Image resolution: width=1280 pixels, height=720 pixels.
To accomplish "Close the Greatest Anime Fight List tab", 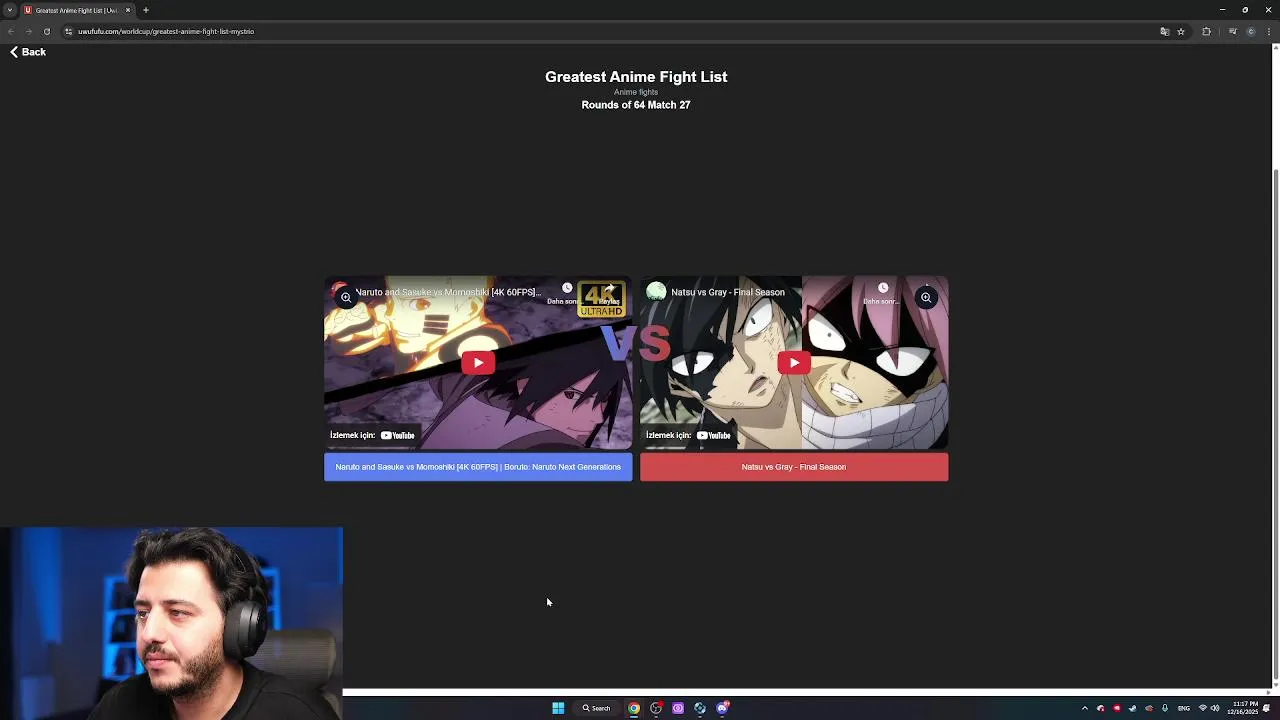I will point(128,10).
